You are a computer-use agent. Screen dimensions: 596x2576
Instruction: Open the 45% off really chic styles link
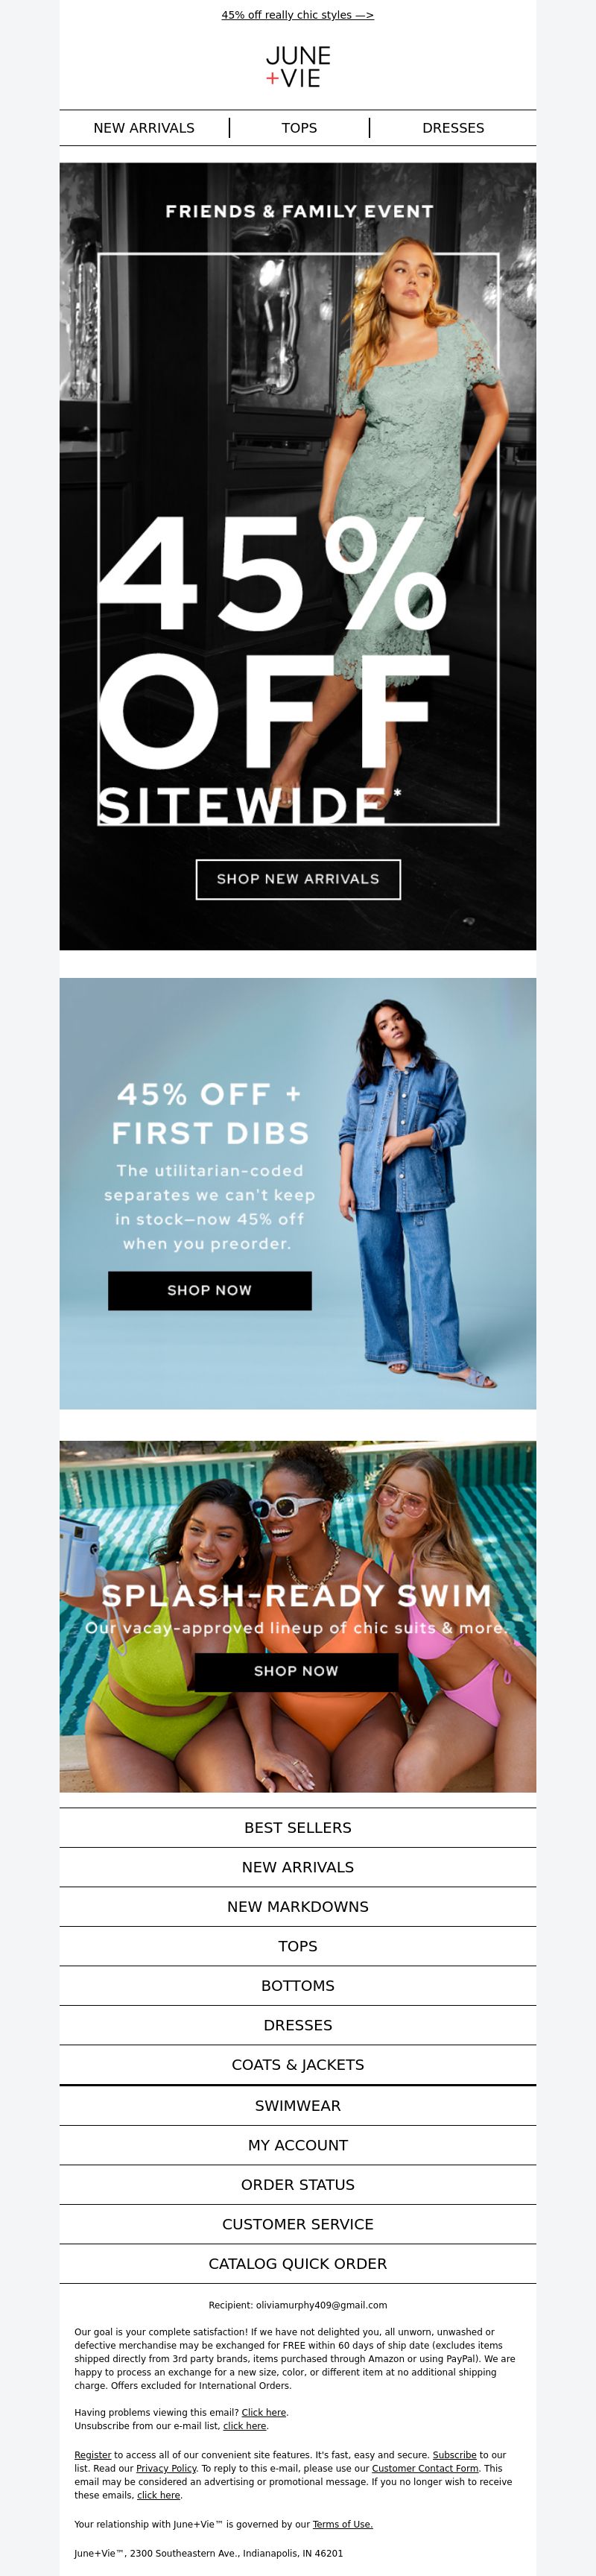pos(298,15)
